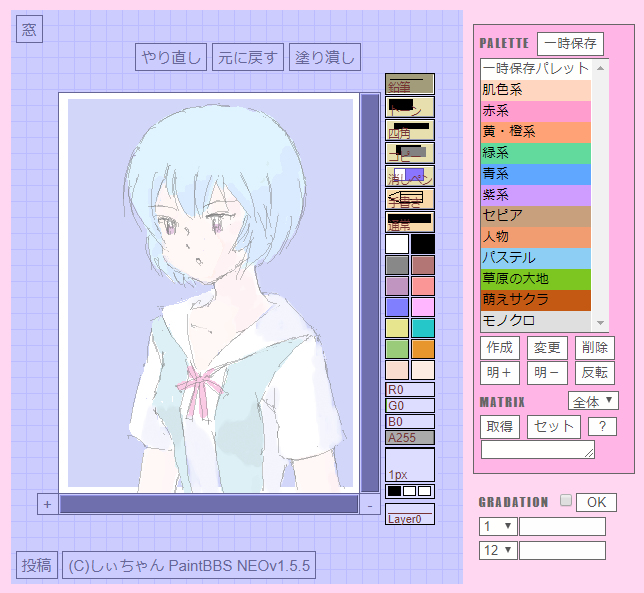Open the gradation dropdown showing 1
Screen dimensions: 644x593
coord(498,526)
